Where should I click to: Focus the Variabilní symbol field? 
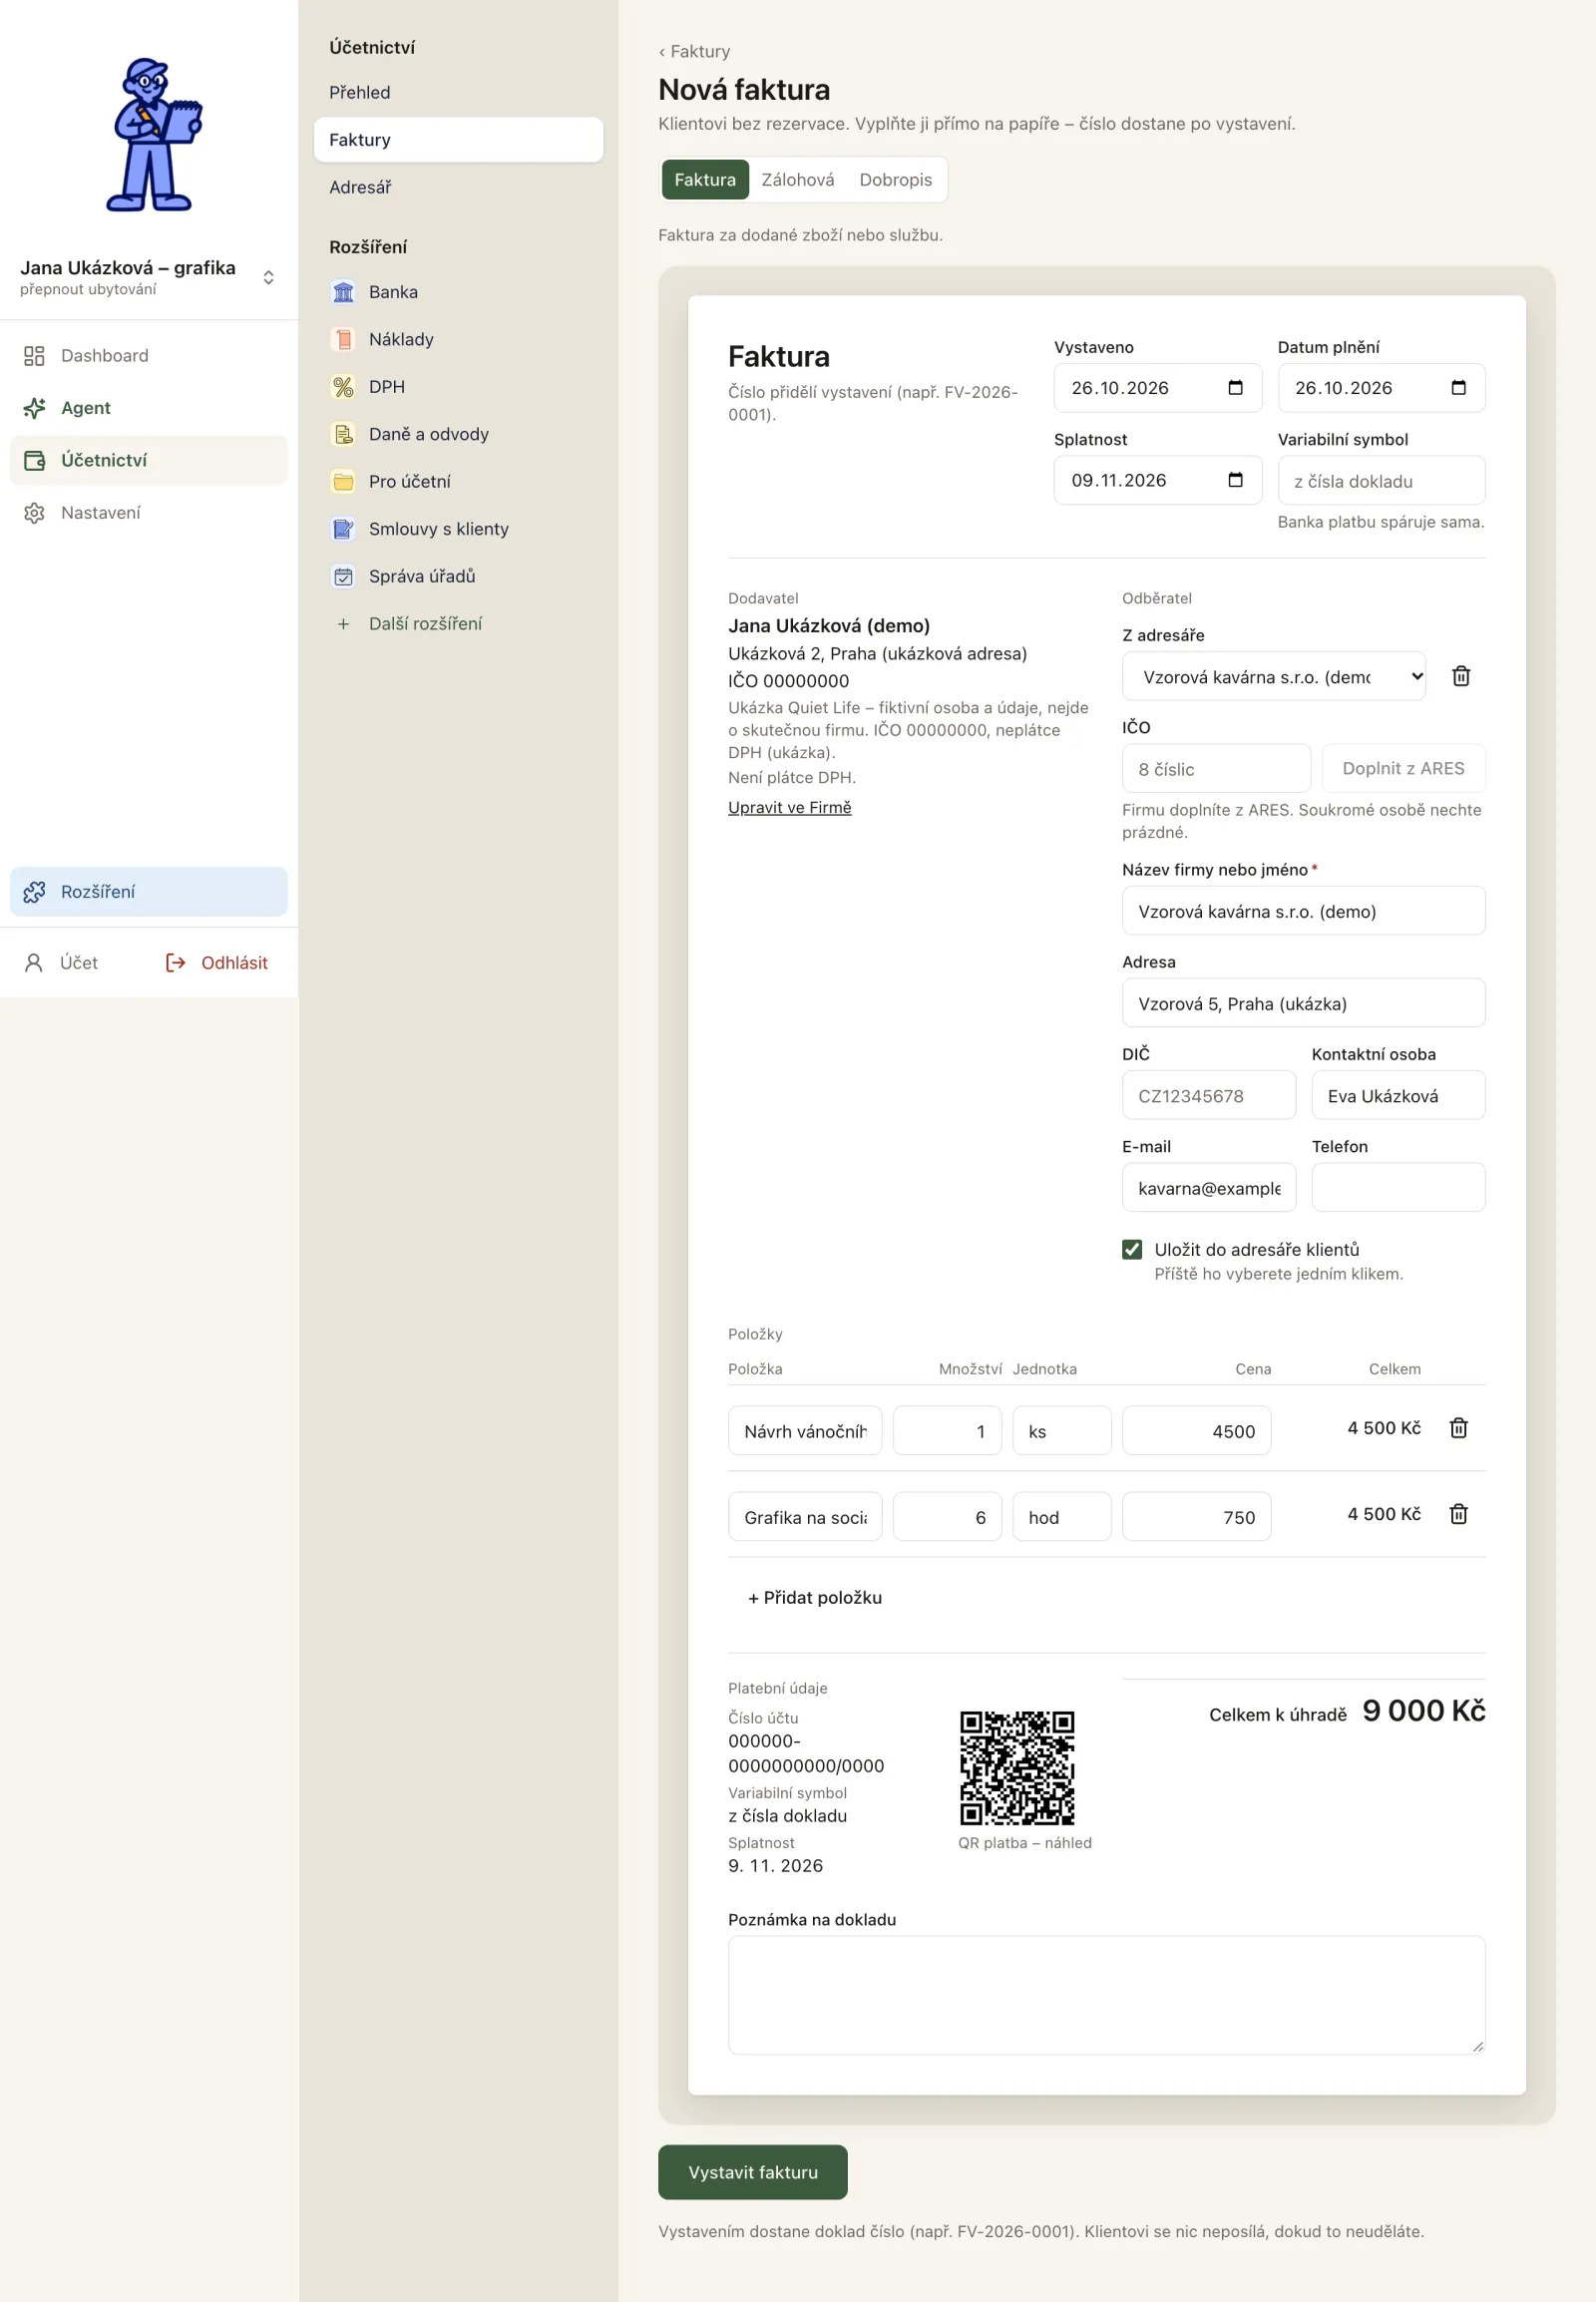tap(1381, 481)
